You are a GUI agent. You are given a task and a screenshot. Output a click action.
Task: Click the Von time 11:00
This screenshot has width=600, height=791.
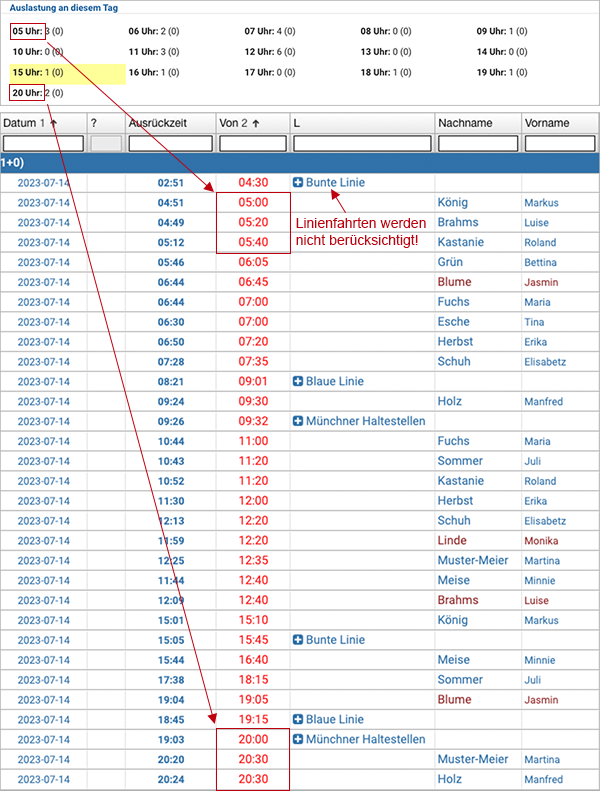click(253, 441)
